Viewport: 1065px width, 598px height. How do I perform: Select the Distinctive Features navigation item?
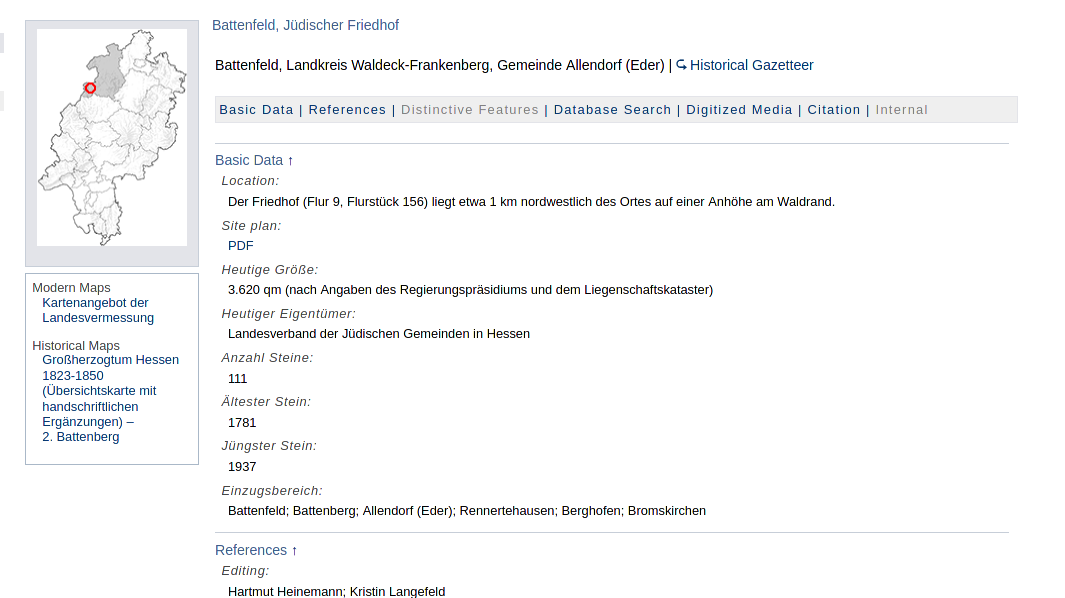(470, 110)
